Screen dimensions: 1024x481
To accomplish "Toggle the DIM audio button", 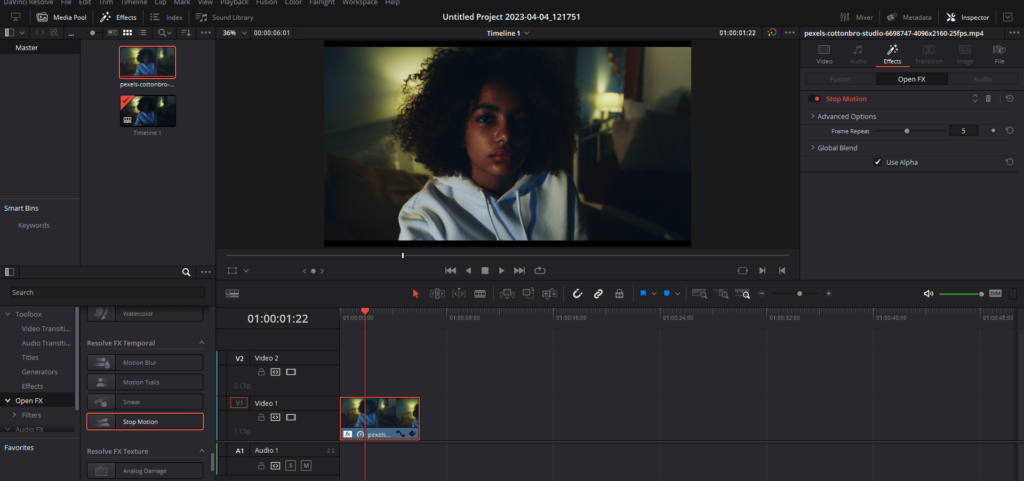I will (995, 294).
